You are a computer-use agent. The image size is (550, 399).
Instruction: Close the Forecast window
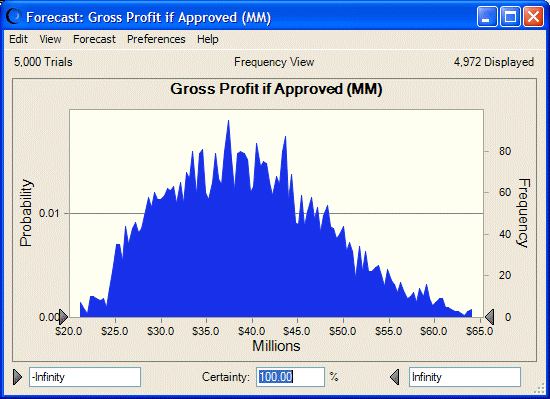[533, 16]
